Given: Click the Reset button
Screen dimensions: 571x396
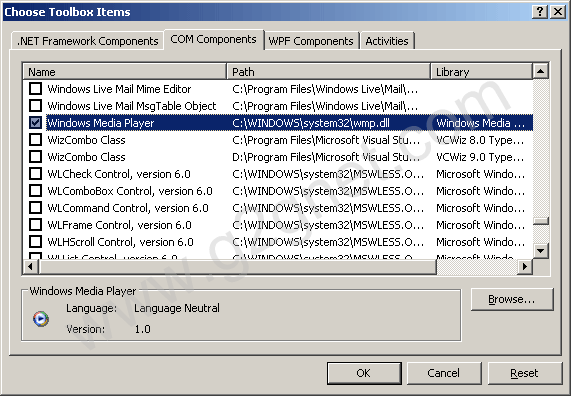Looking at the screenshot, I should 524,373.
